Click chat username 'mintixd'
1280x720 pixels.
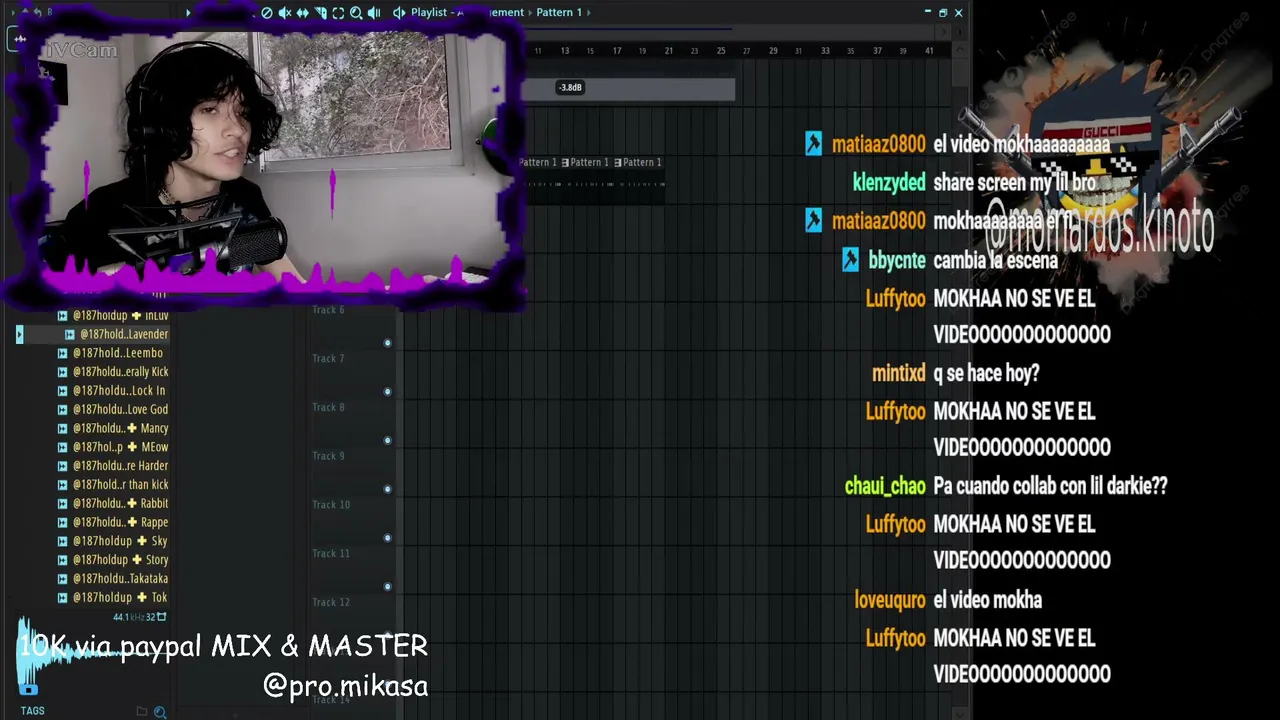[x=898, y=374]
